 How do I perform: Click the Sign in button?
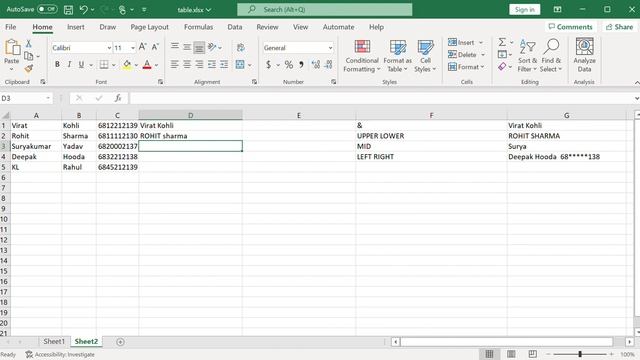click(524, 9)
